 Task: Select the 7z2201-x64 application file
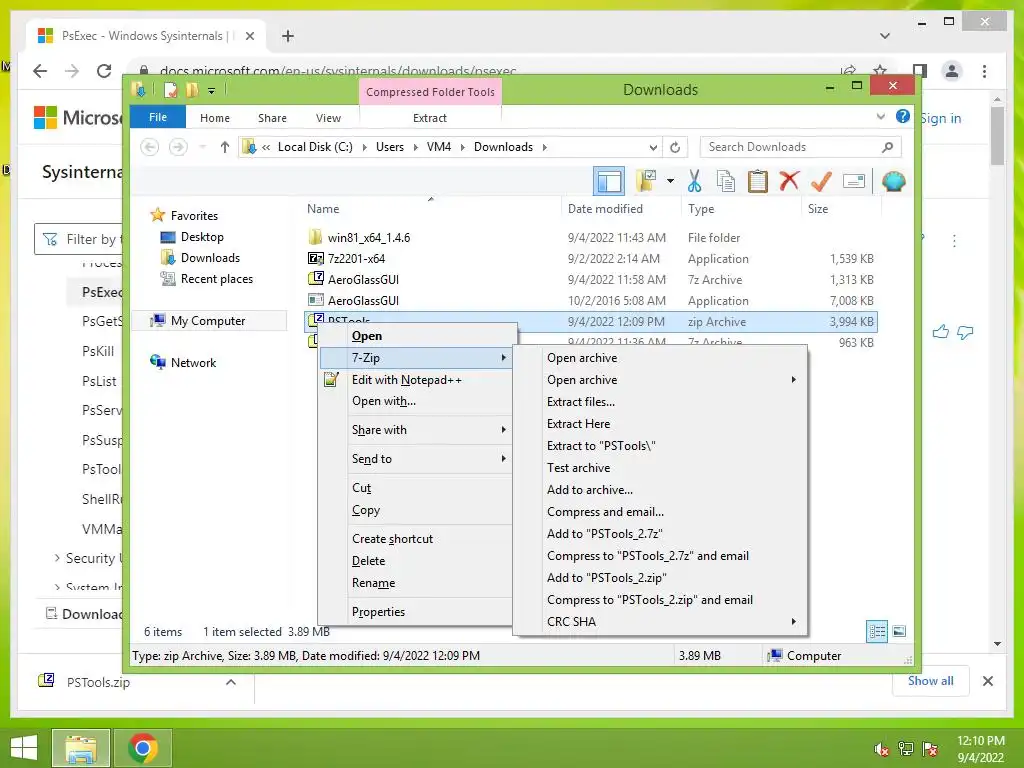click(357, 259)
